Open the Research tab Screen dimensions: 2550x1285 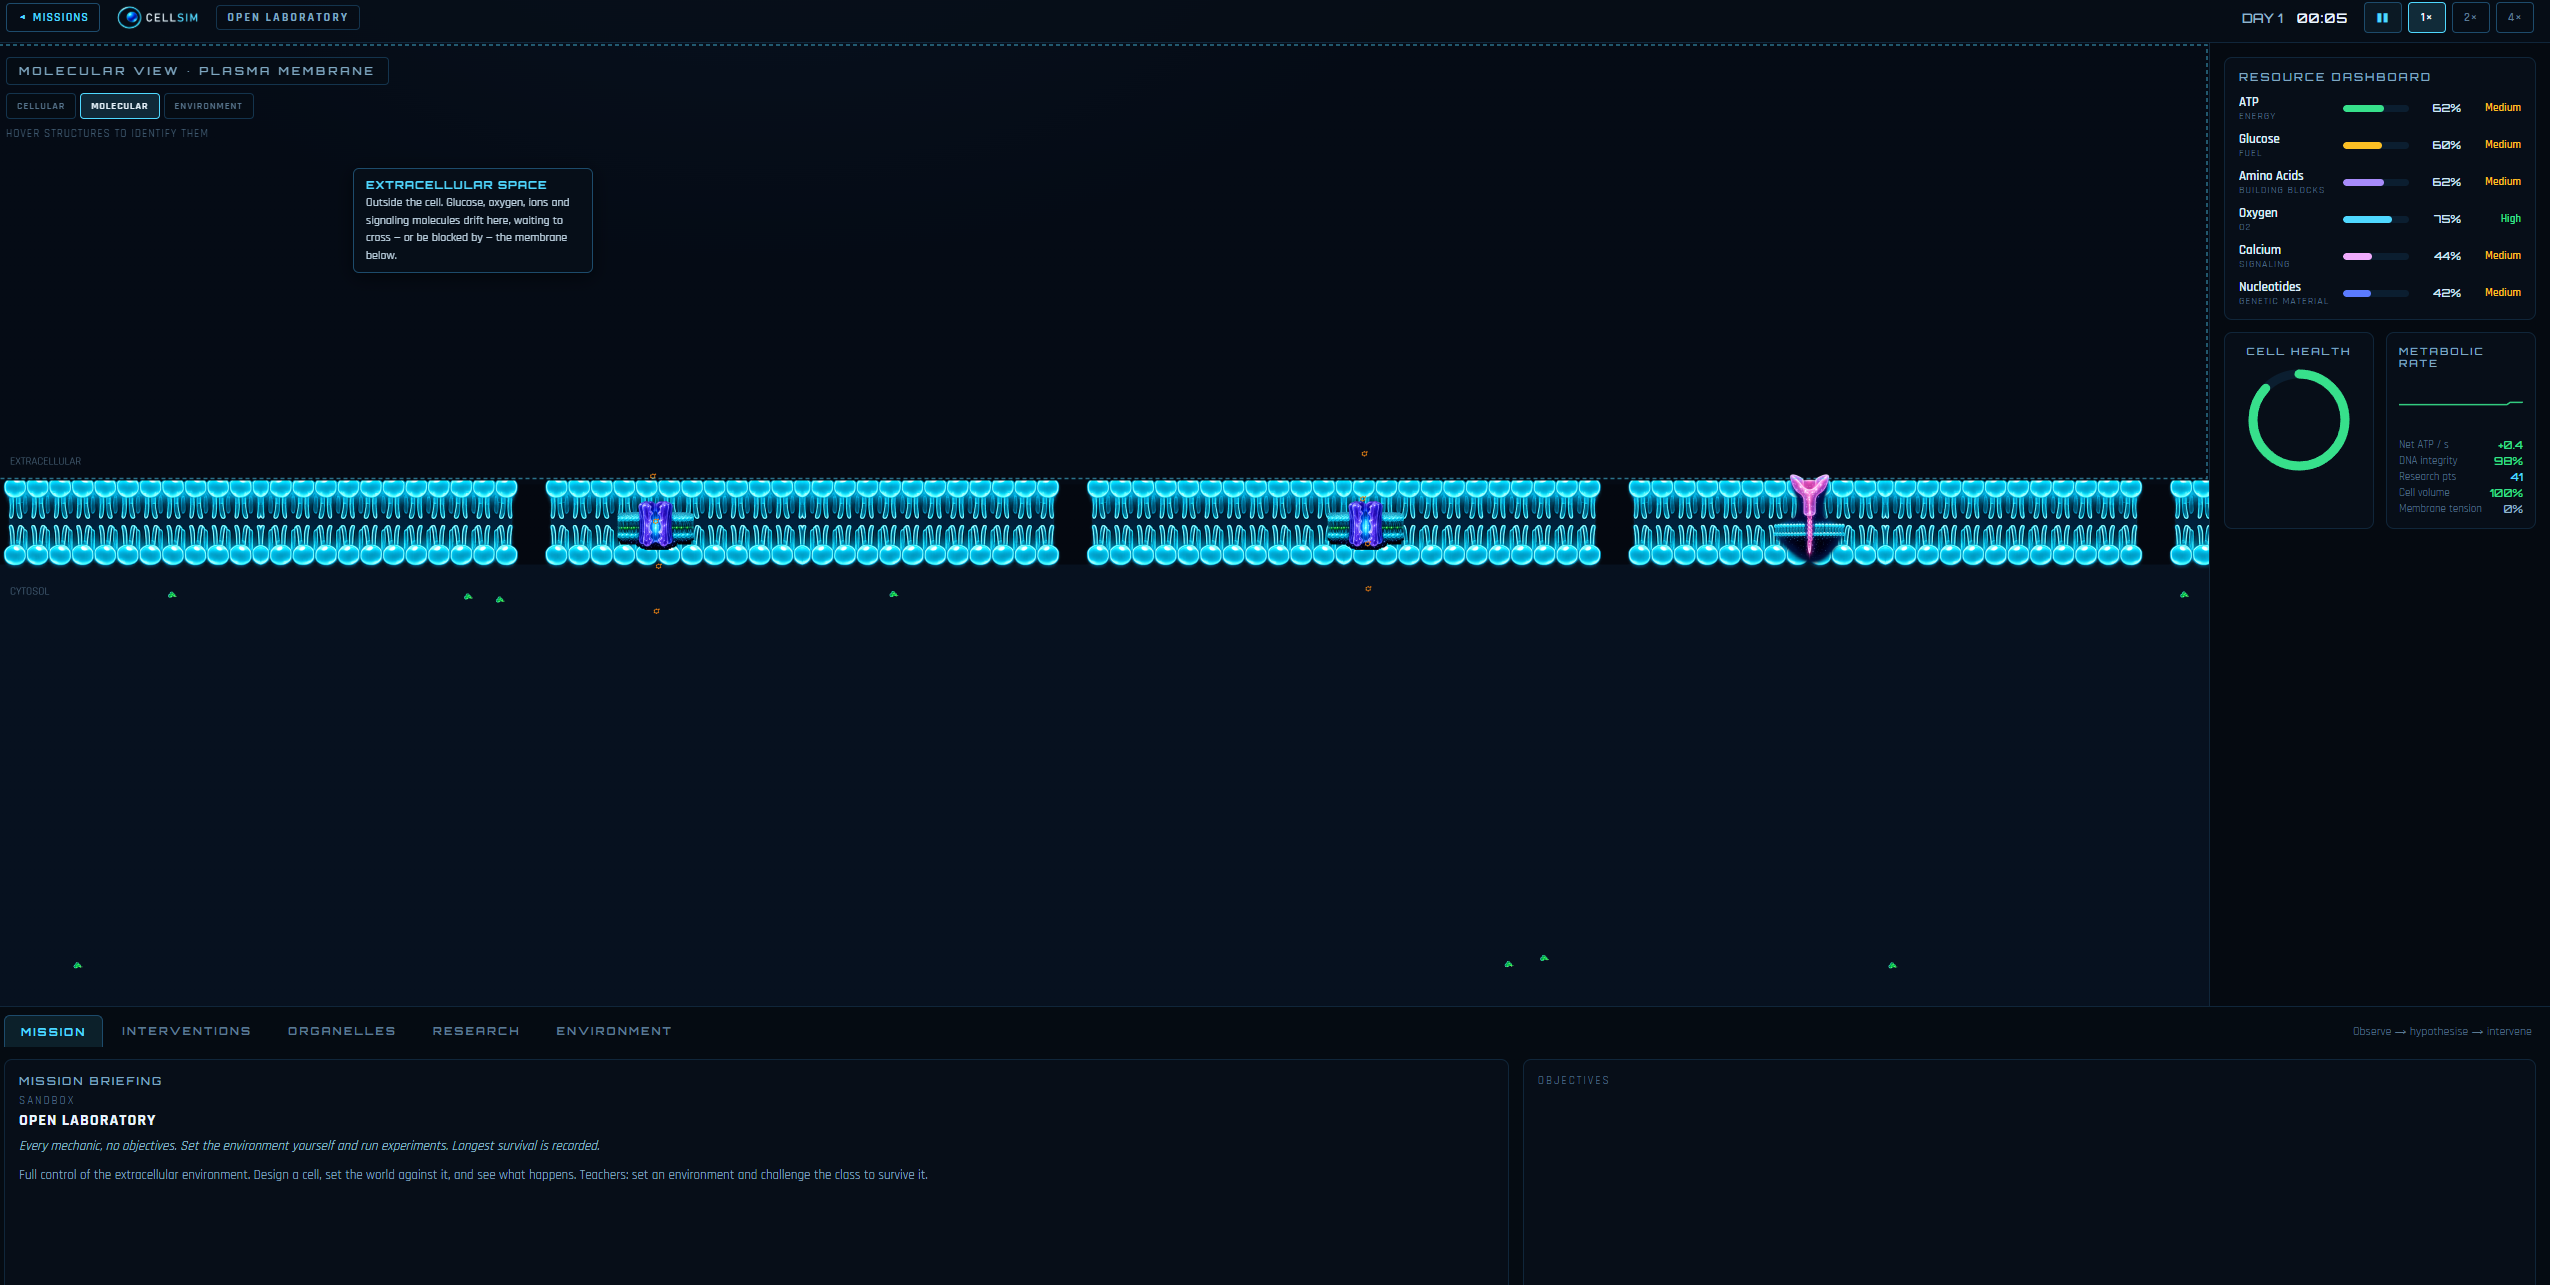pos(476,1031)
